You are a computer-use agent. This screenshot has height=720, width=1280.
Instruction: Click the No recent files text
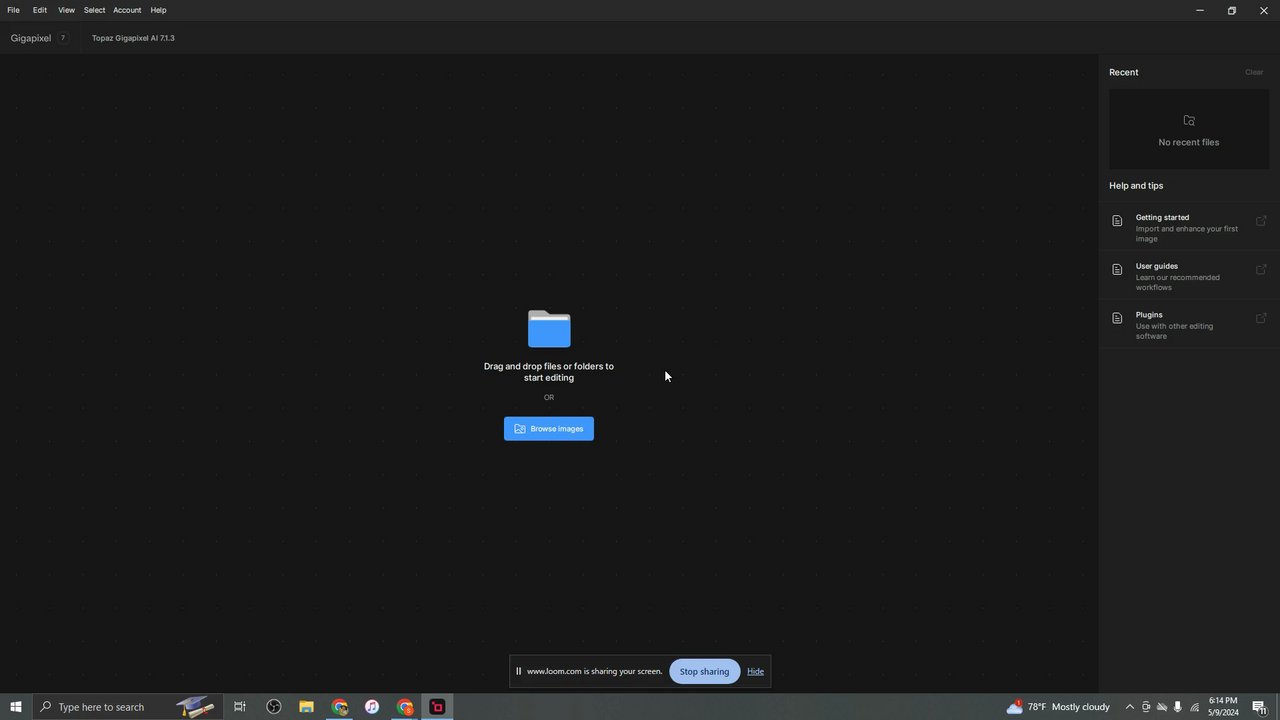click(1189, 142)
